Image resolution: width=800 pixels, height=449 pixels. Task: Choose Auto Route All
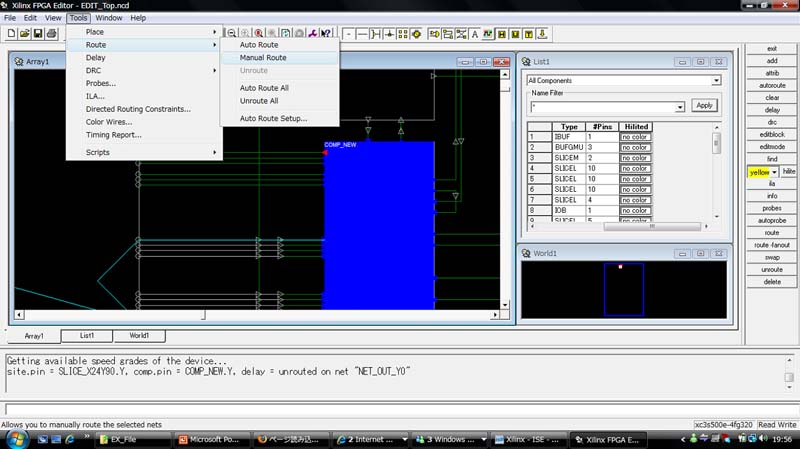point(264,88)
